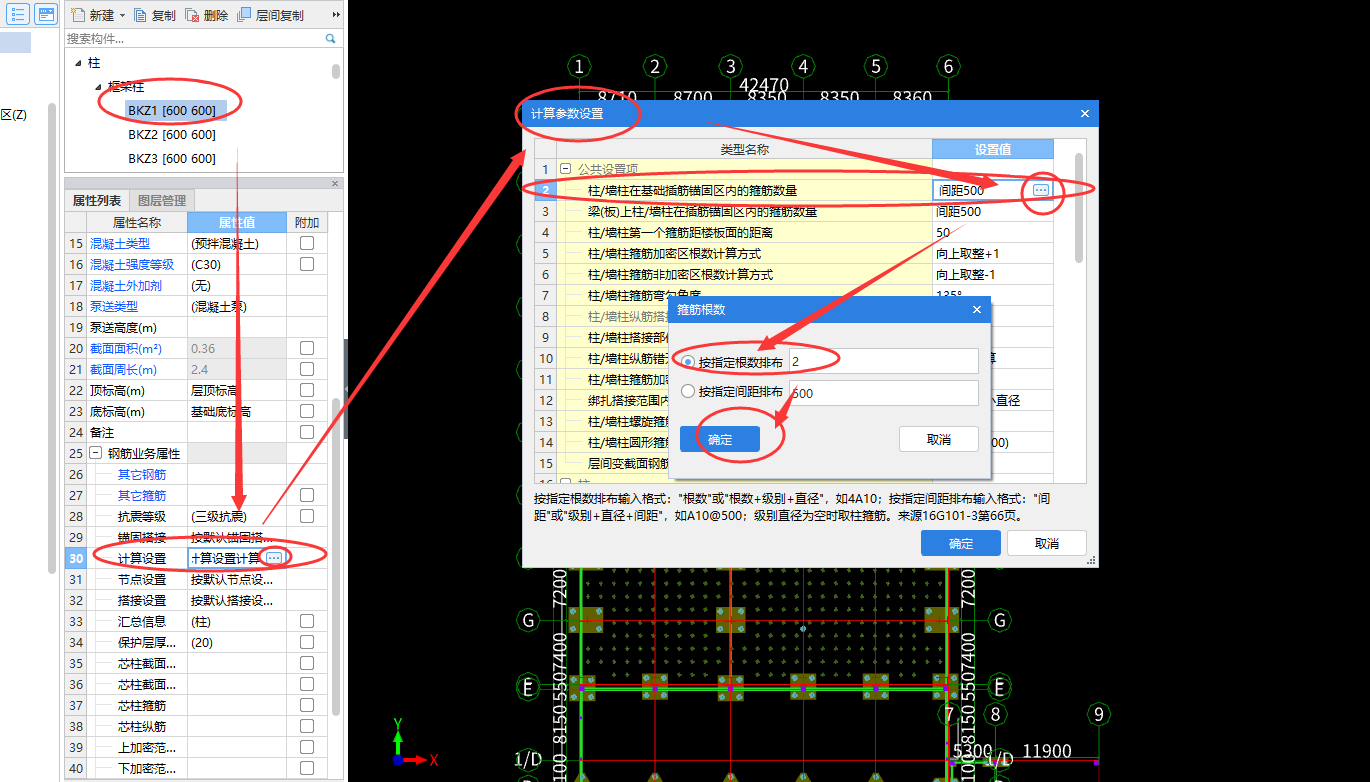Open ellipsis button in 计算设置 row
Screen dimensions: 1370x782
point(274,557)
